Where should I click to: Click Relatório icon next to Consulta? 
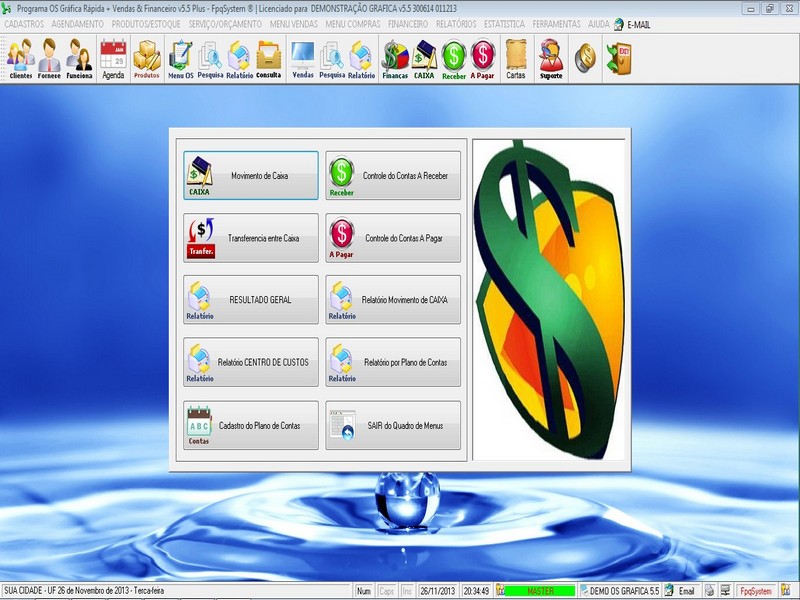pyautogui.click(x=239, y=59)
